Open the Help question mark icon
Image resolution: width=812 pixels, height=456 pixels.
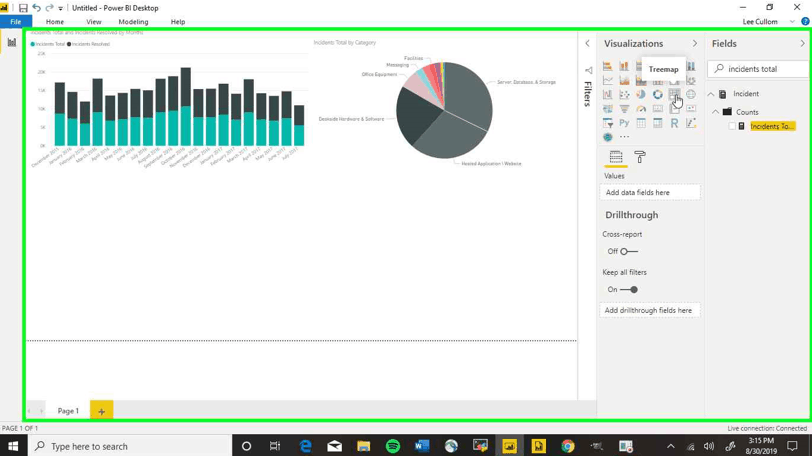point(805,22)
